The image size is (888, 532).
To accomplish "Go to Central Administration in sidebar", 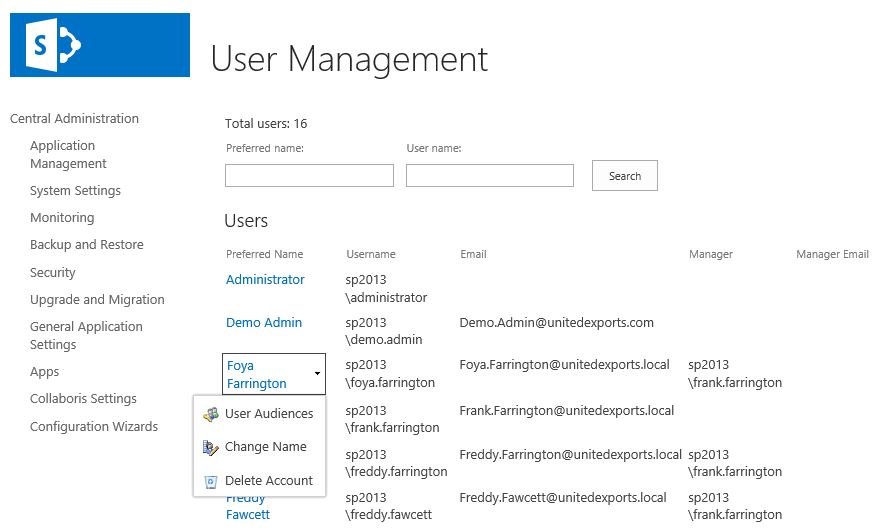I will 74,119.
